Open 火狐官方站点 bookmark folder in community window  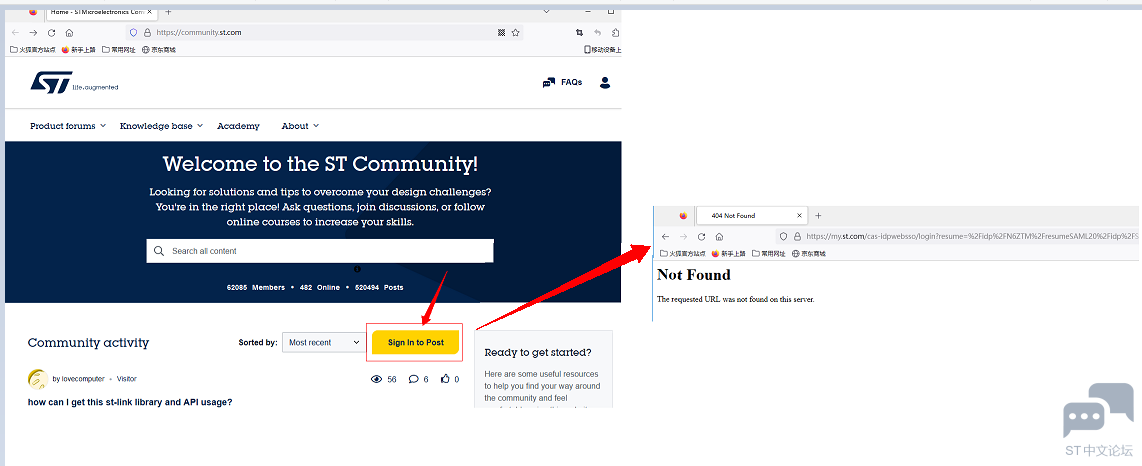(33, 50)
